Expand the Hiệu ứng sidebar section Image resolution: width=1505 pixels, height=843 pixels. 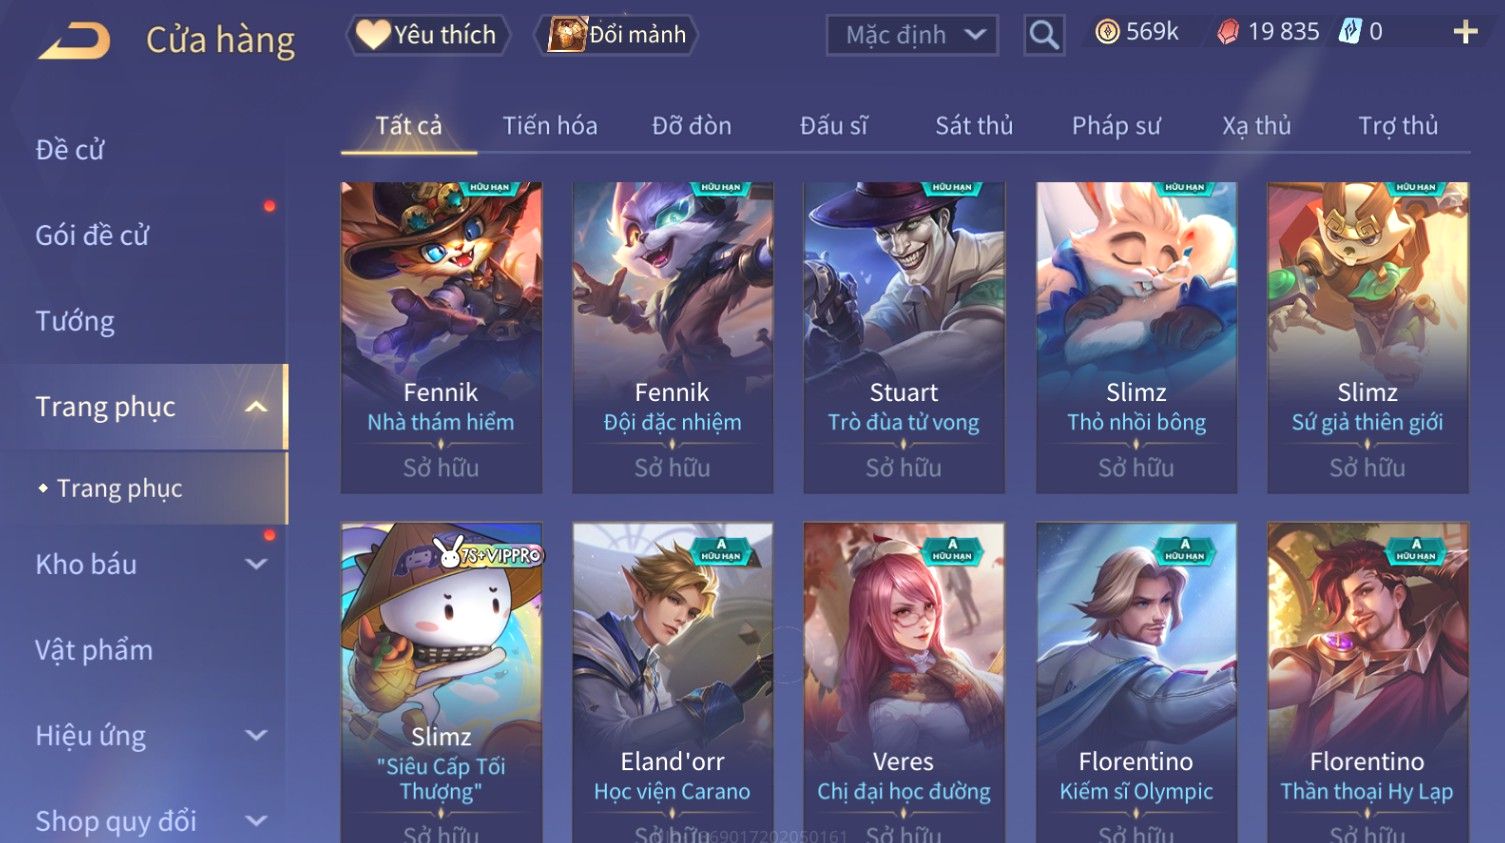tap(256, 736)
